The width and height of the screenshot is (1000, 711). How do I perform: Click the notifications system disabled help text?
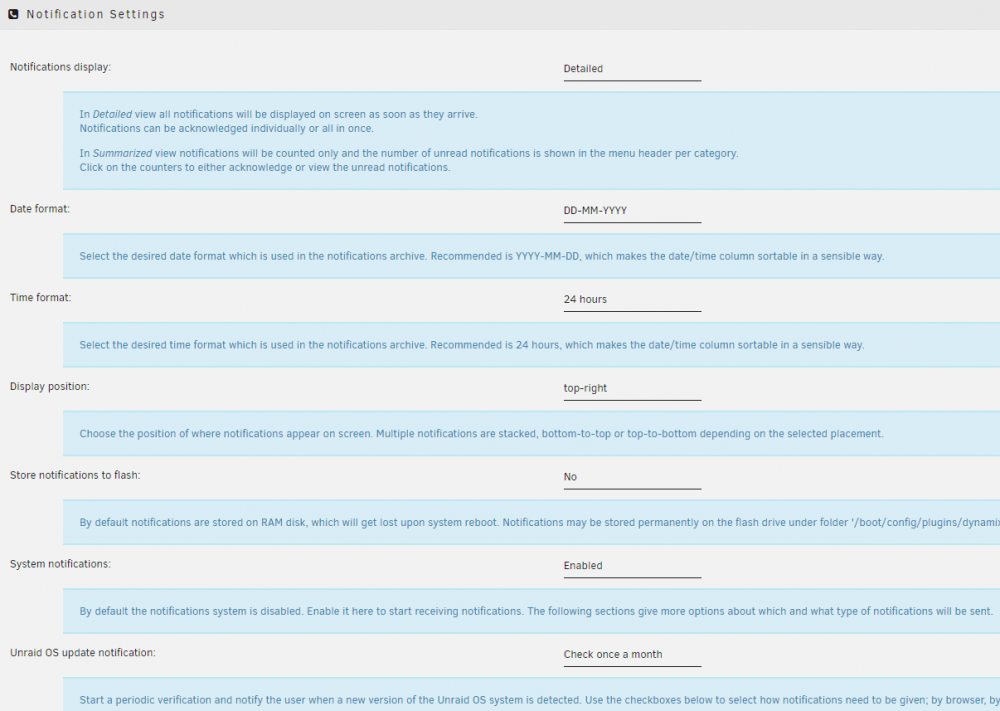pyautogui.click(x=536, y=611)
